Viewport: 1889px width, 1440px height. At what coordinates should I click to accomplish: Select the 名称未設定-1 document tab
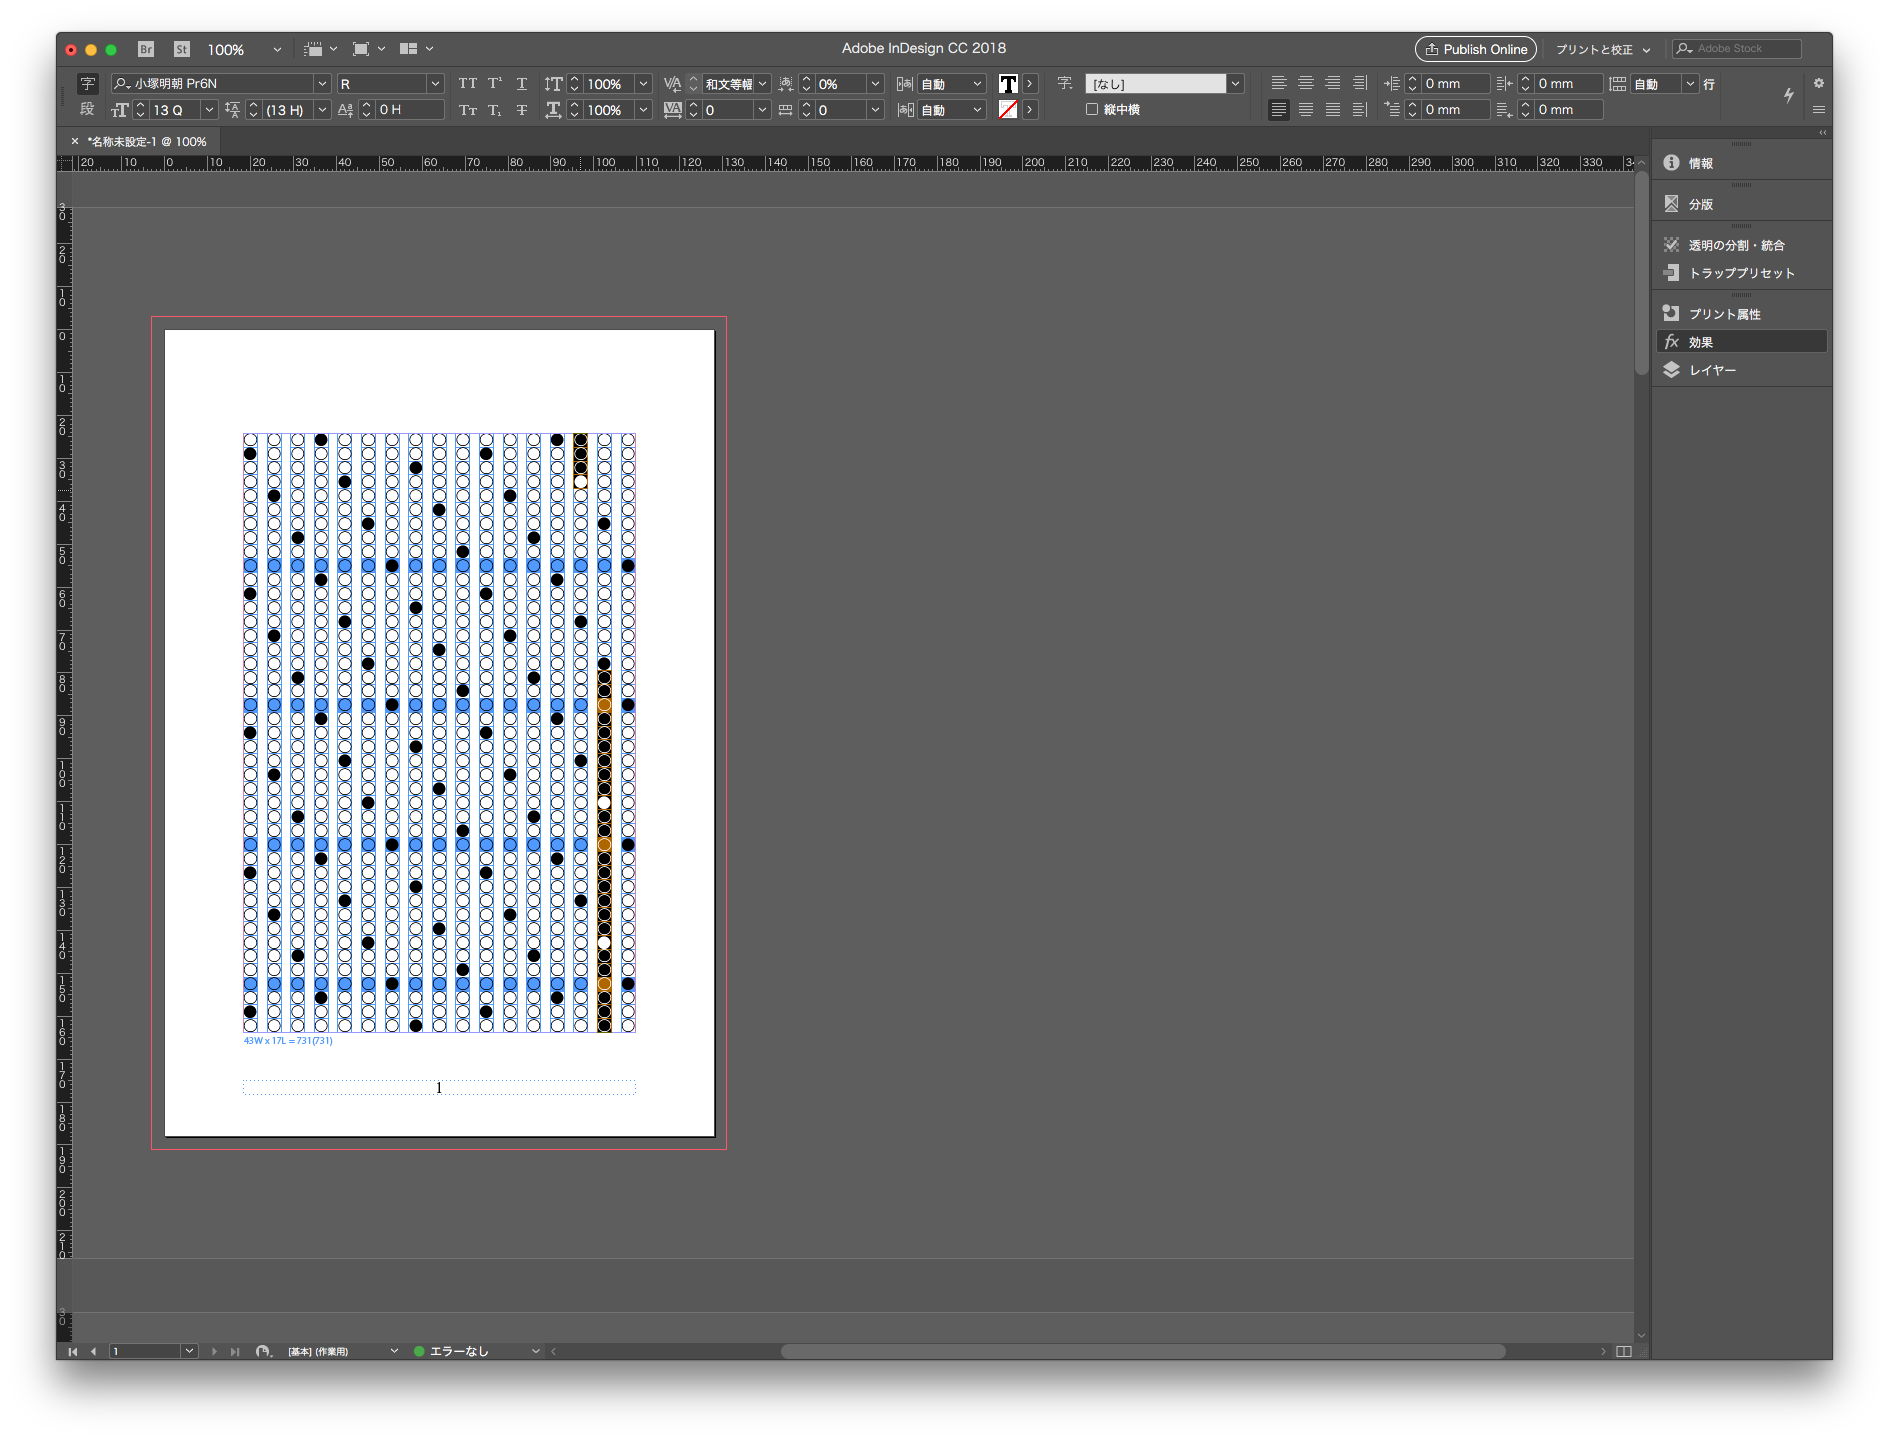click(149, 142)
